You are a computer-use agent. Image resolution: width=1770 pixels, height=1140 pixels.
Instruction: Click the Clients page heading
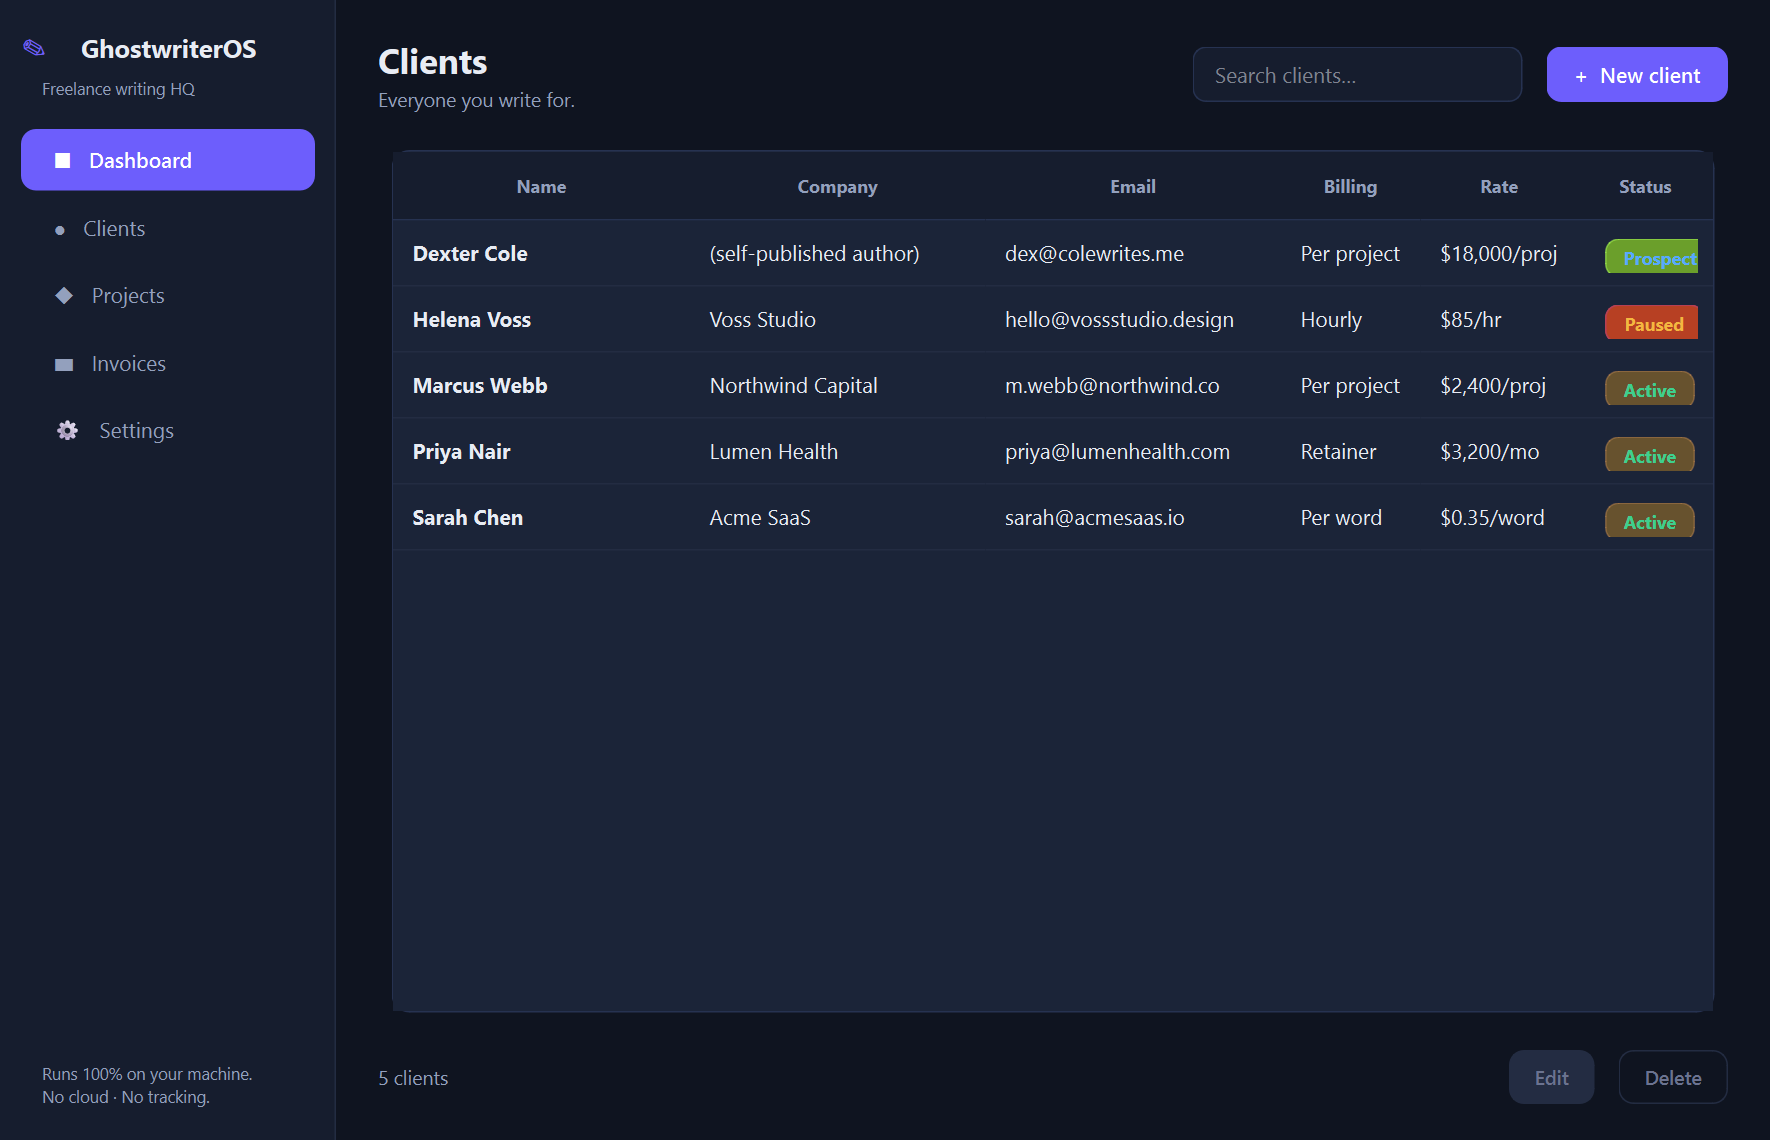pos(433,62)
